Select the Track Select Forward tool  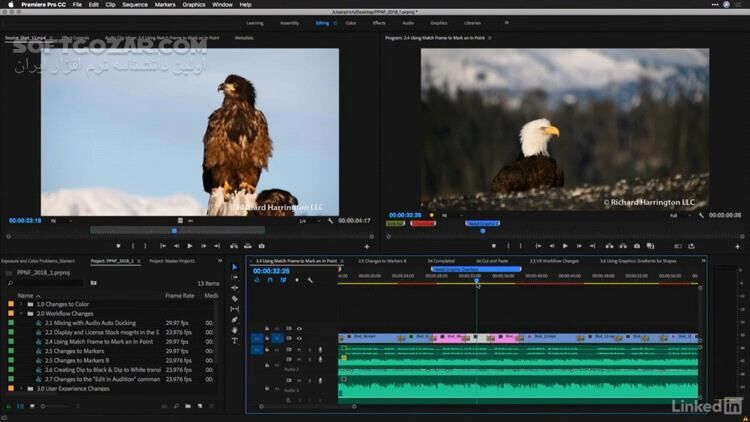[x=234, y=278]
